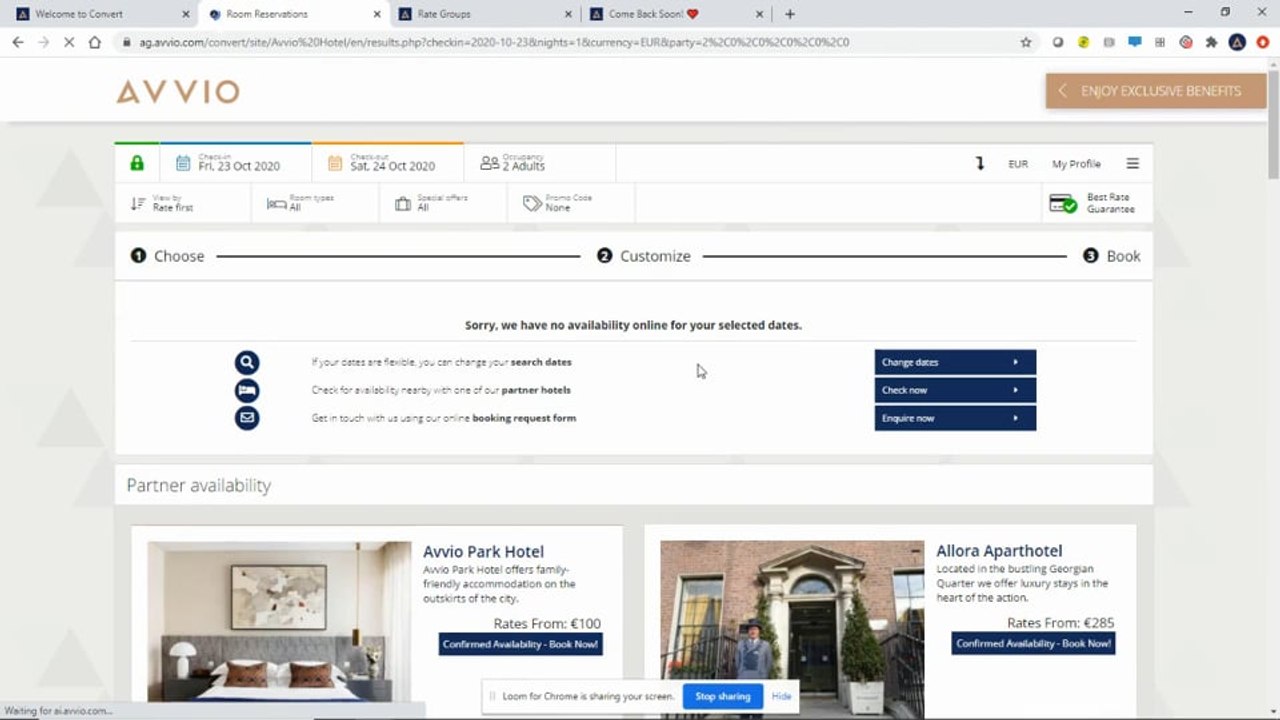Switch to Come Back Soon browser tab
Image resolution: width=1280 pixels, height=720 pixels.
(675, 14)
